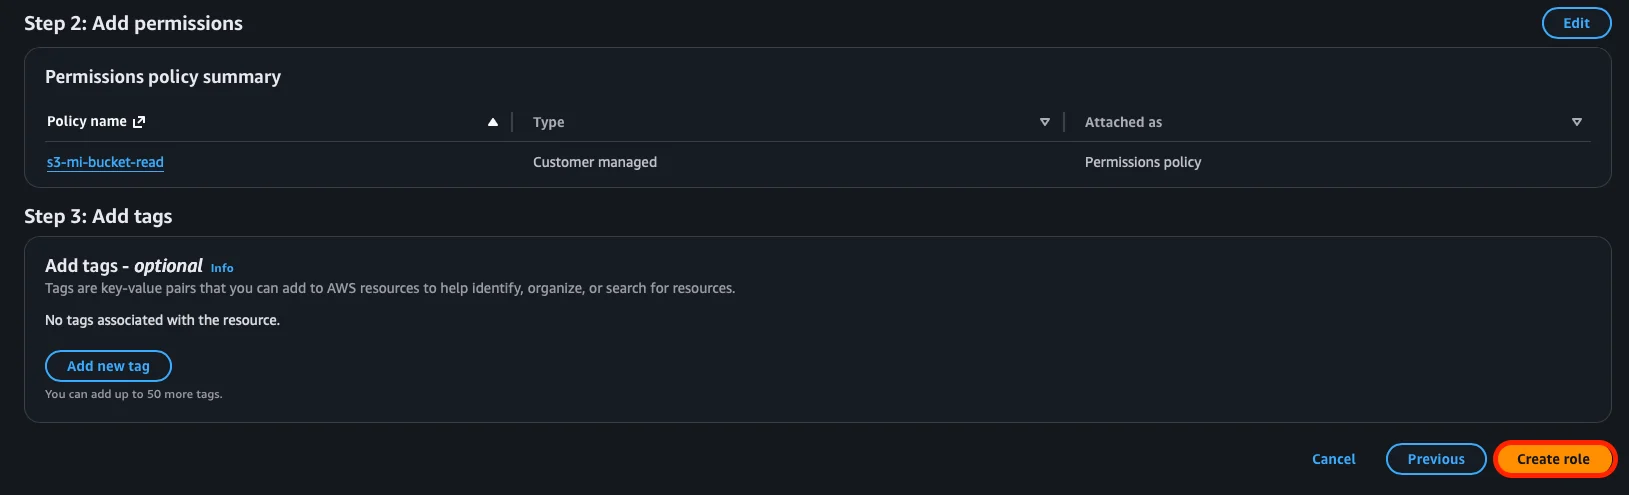Click the Permissions policy summary title
The image size is (1629, 495).
pos(163,77)
